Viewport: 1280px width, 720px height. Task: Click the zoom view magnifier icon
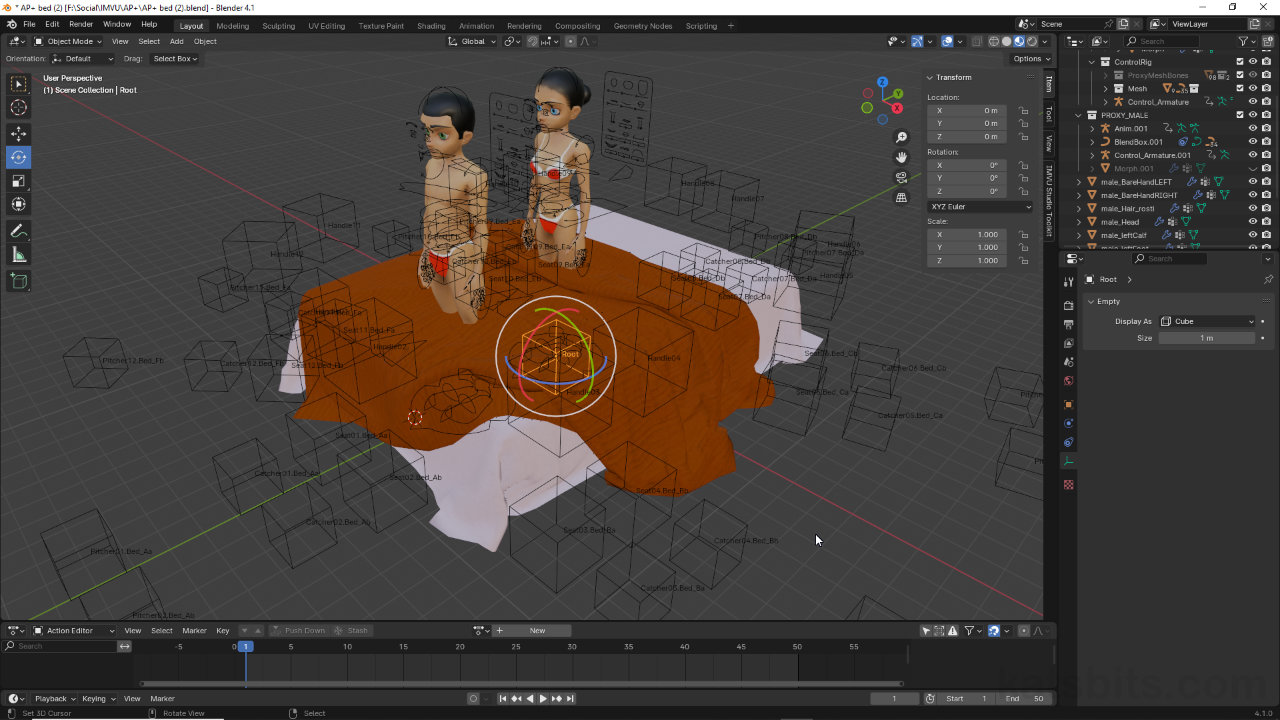coord(901,137)
